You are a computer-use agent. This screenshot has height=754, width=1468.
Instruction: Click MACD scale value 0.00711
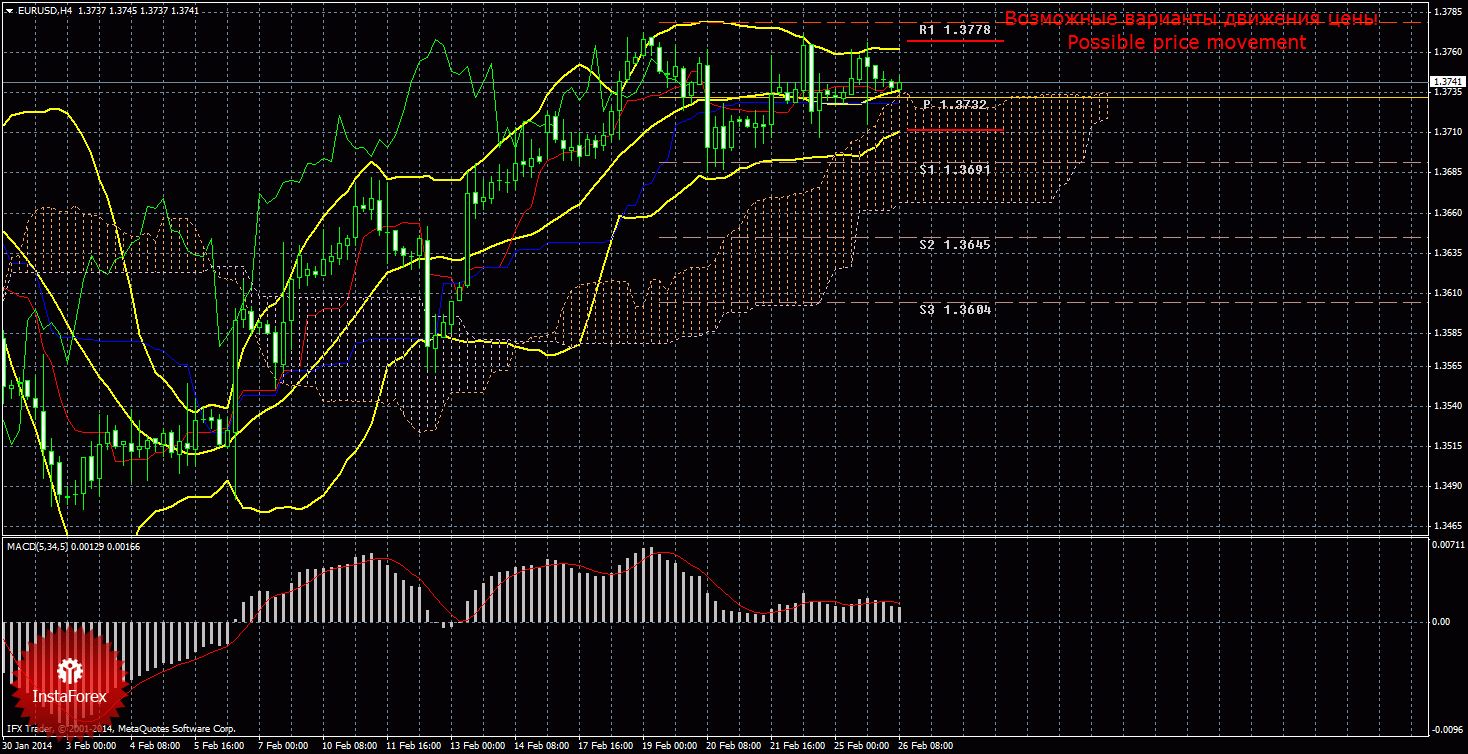pyautogui.click(x=1448, y=545)
